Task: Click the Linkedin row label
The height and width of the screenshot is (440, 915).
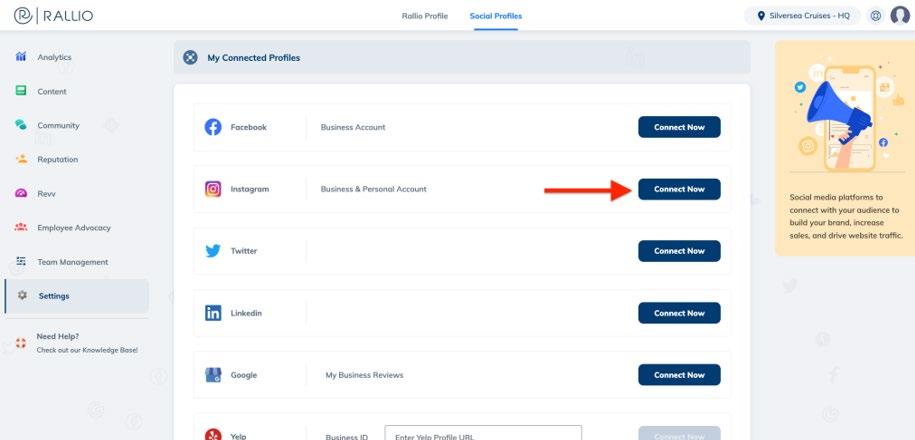Action: click(246, 313)
